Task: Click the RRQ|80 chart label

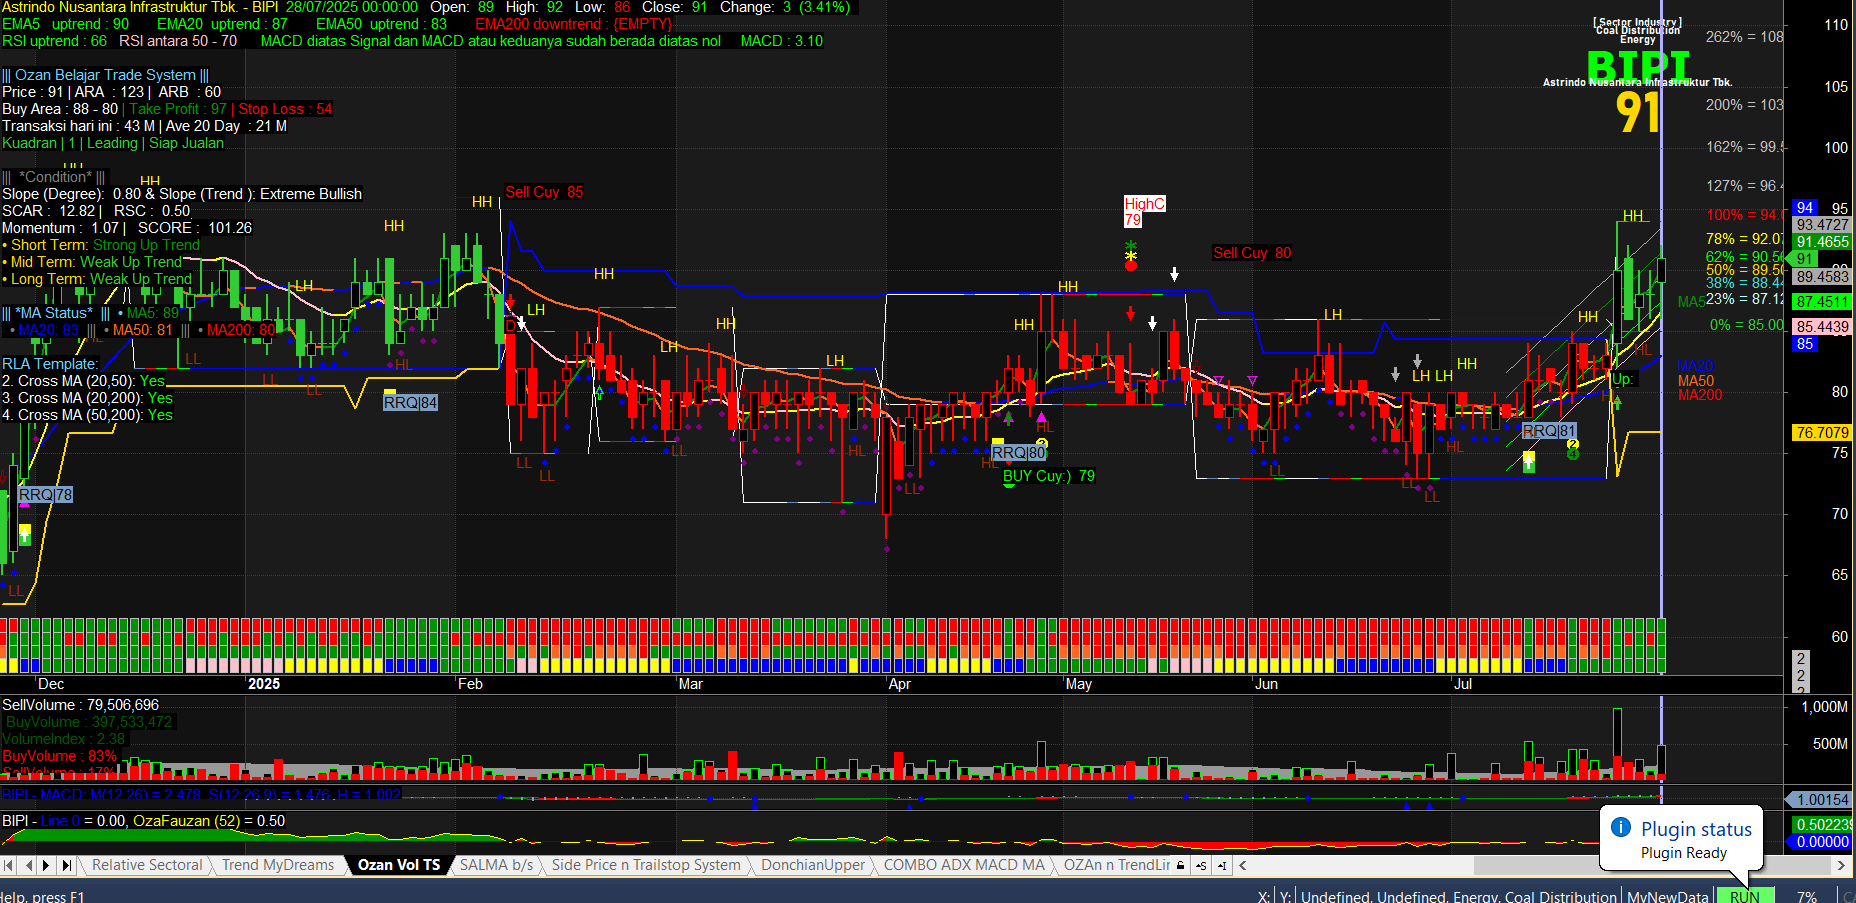Action: (1019, 453)
